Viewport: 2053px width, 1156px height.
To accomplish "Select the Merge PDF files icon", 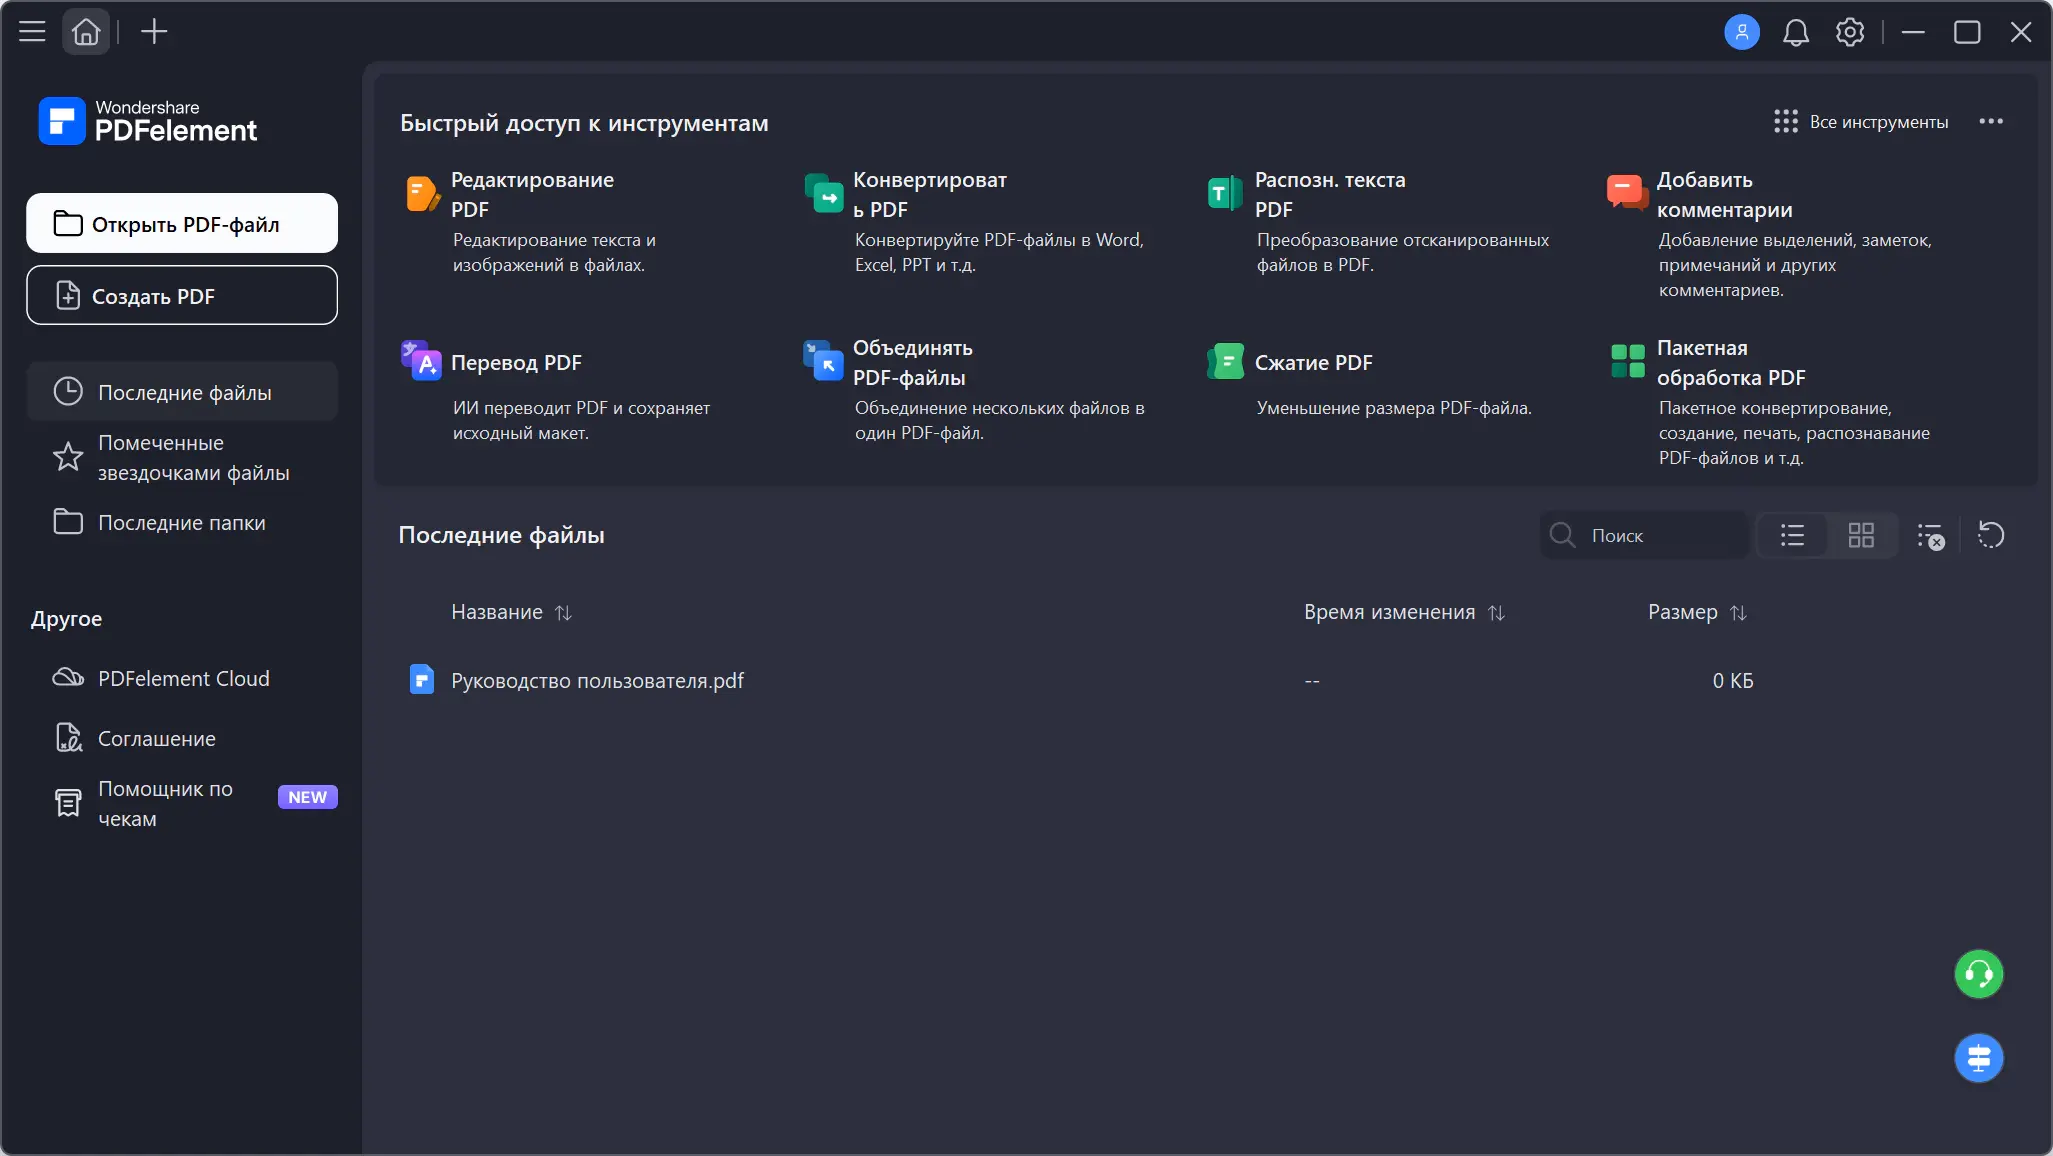I will (x=824, y=361).
